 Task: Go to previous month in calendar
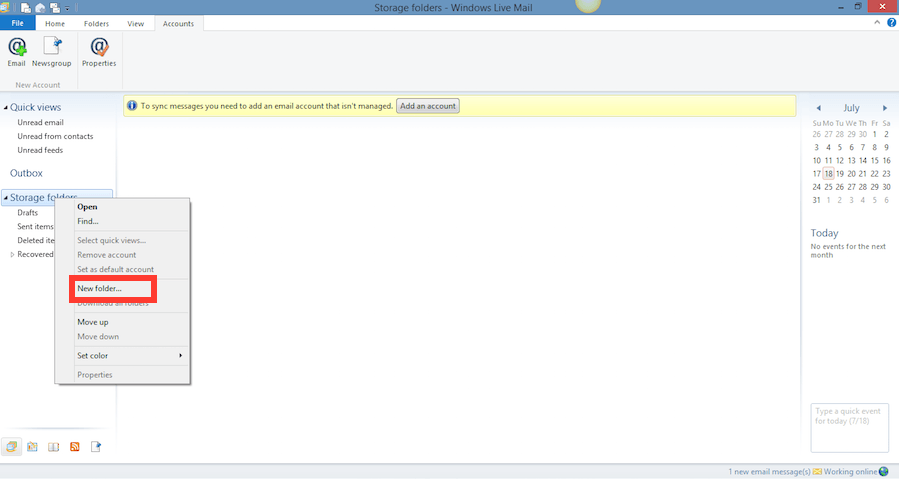(x=819, y=108)
